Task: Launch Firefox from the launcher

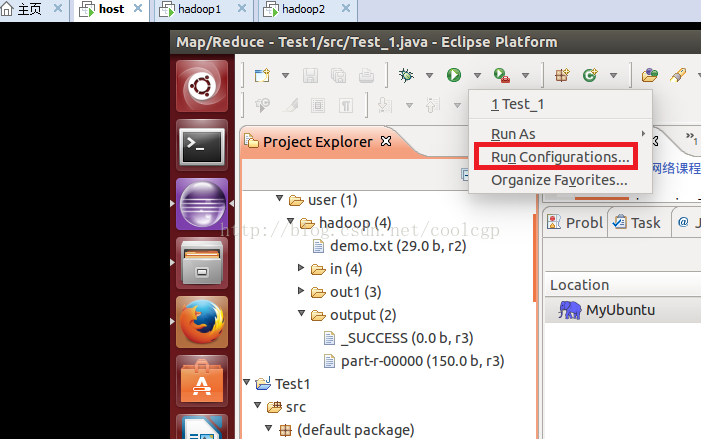Action: click(x=202, y=322)
